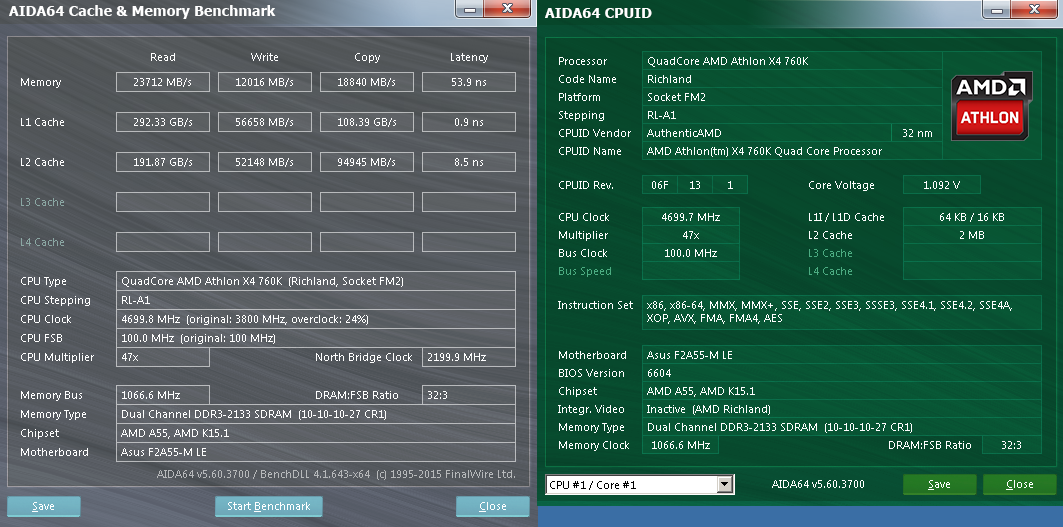Click 32 nm process value

coord(917,133)
